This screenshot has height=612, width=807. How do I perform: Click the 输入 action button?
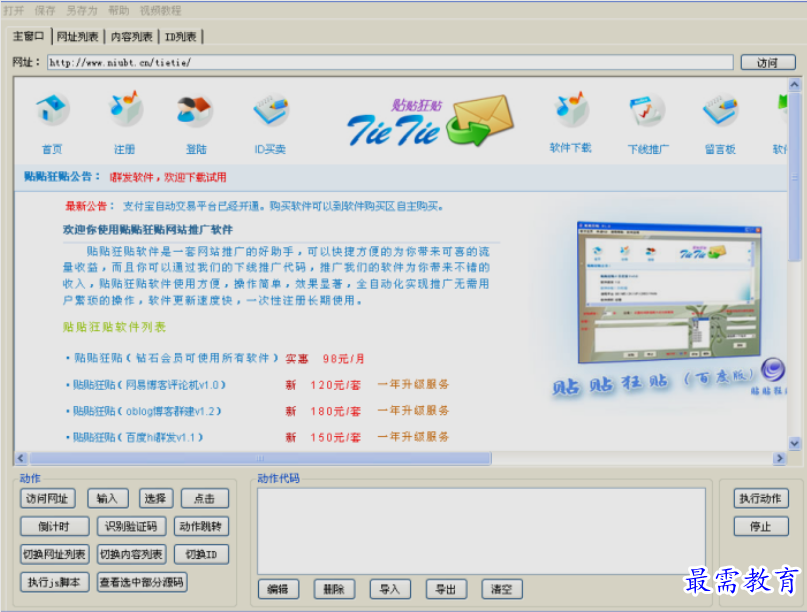point(107,498)
